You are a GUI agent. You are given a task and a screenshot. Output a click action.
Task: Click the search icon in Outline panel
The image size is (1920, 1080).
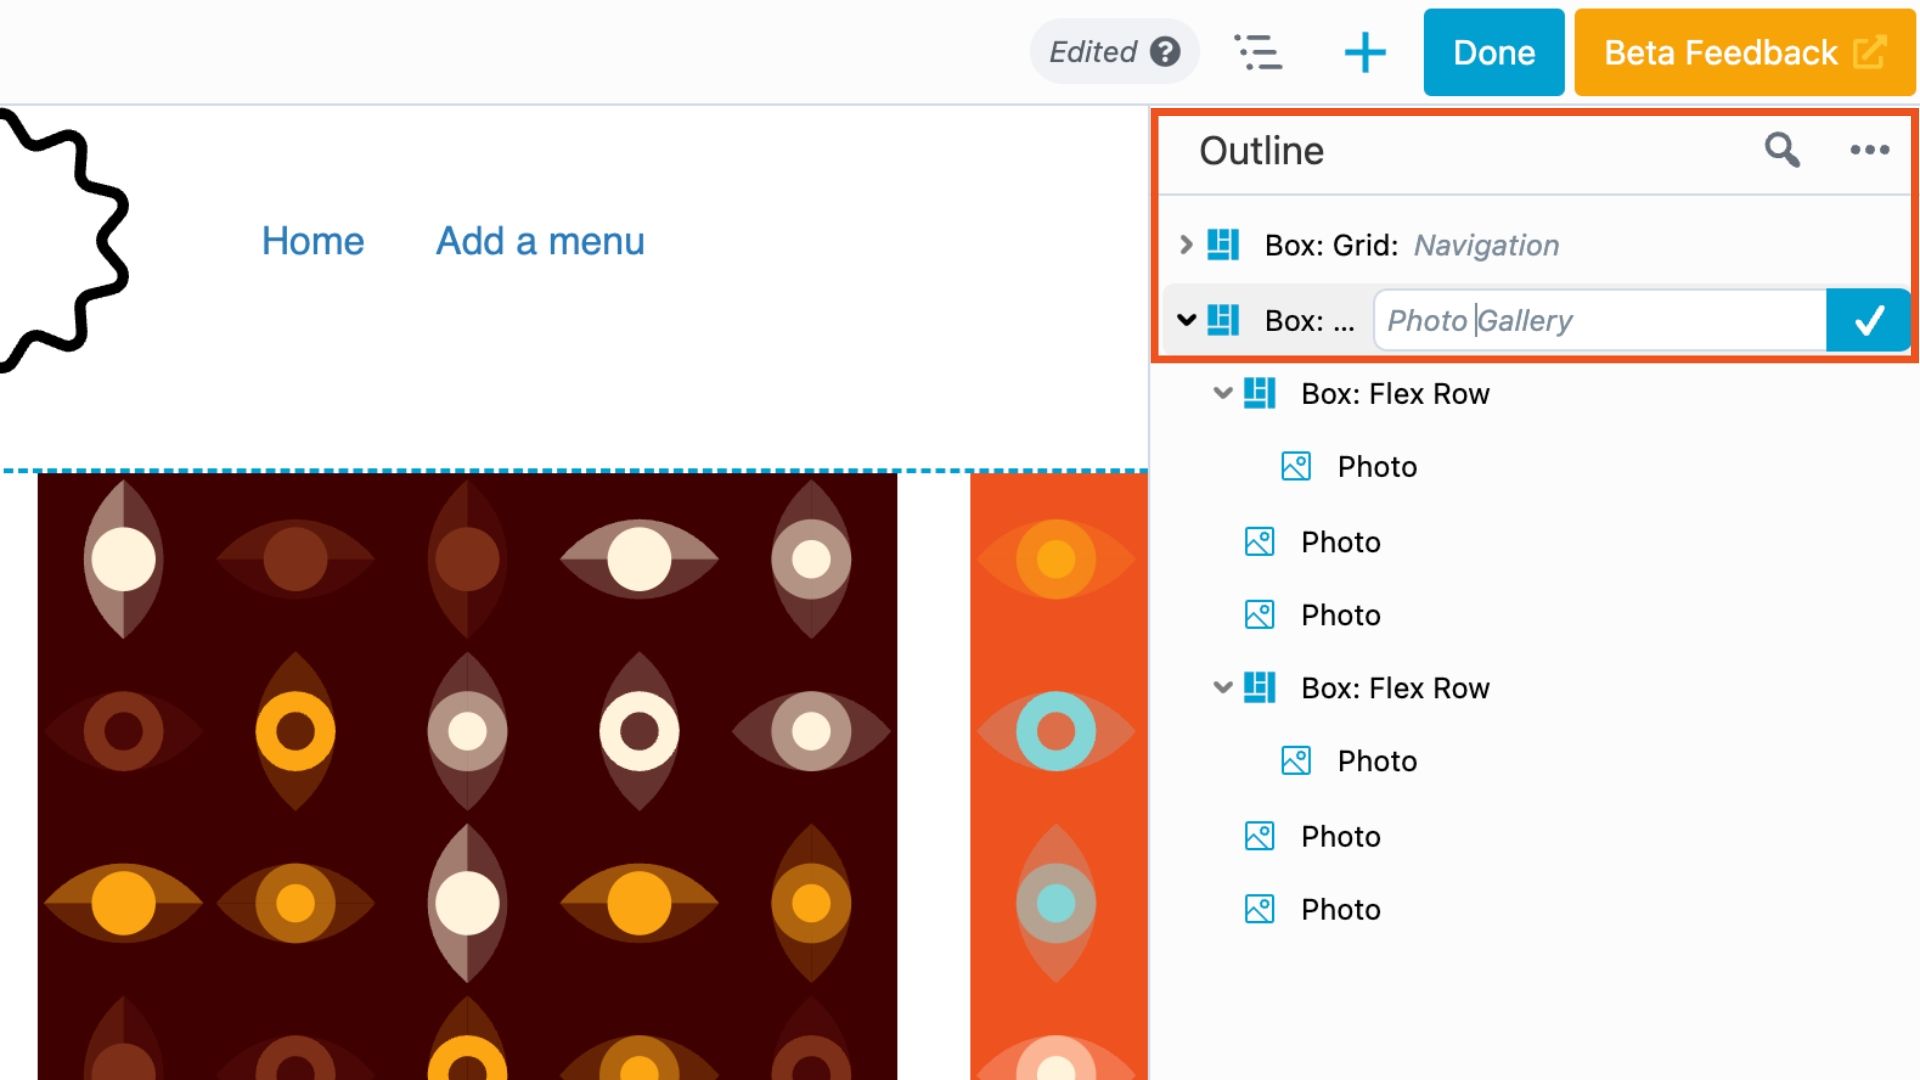click(1781, 150)
